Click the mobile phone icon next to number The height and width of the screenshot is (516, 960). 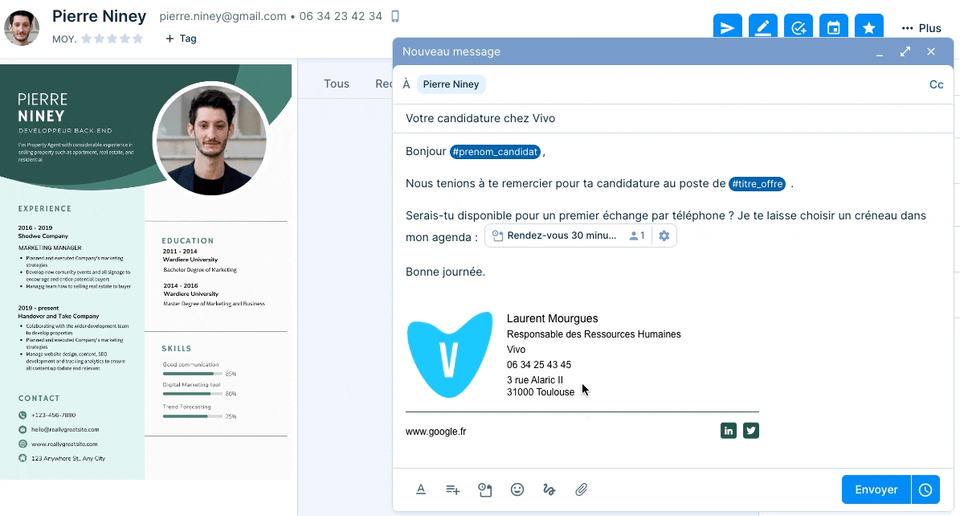point(396,16)
